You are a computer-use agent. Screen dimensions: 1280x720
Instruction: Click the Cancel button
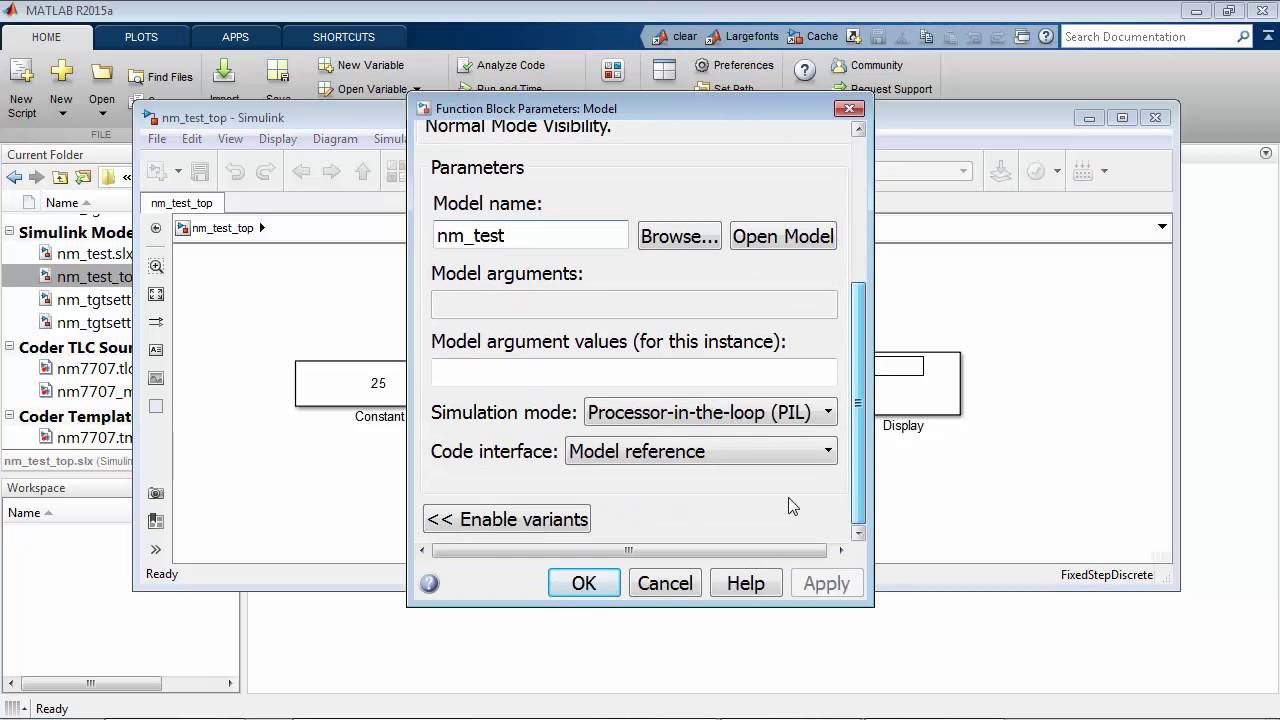coord(665,583)
